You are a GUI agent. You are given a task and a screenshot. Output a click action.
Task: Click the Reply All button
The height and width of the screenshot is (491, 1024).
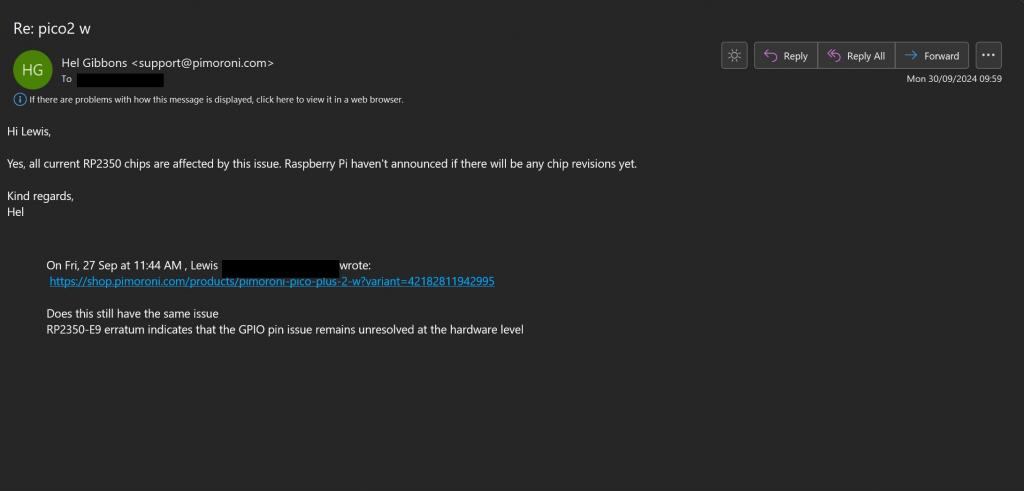pos(856,56)
